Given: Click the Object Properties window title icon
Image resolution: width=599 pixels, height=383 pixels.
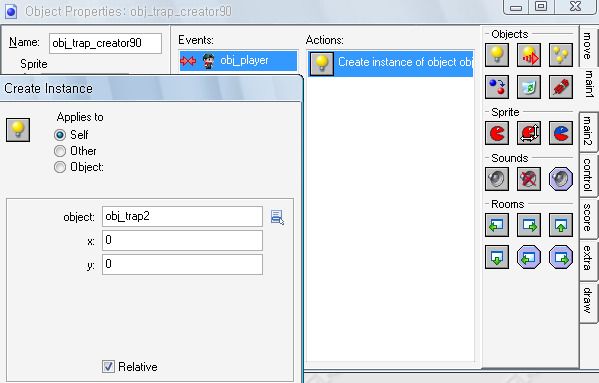Looking at the screenshot, I should click(x=11, y=11).
